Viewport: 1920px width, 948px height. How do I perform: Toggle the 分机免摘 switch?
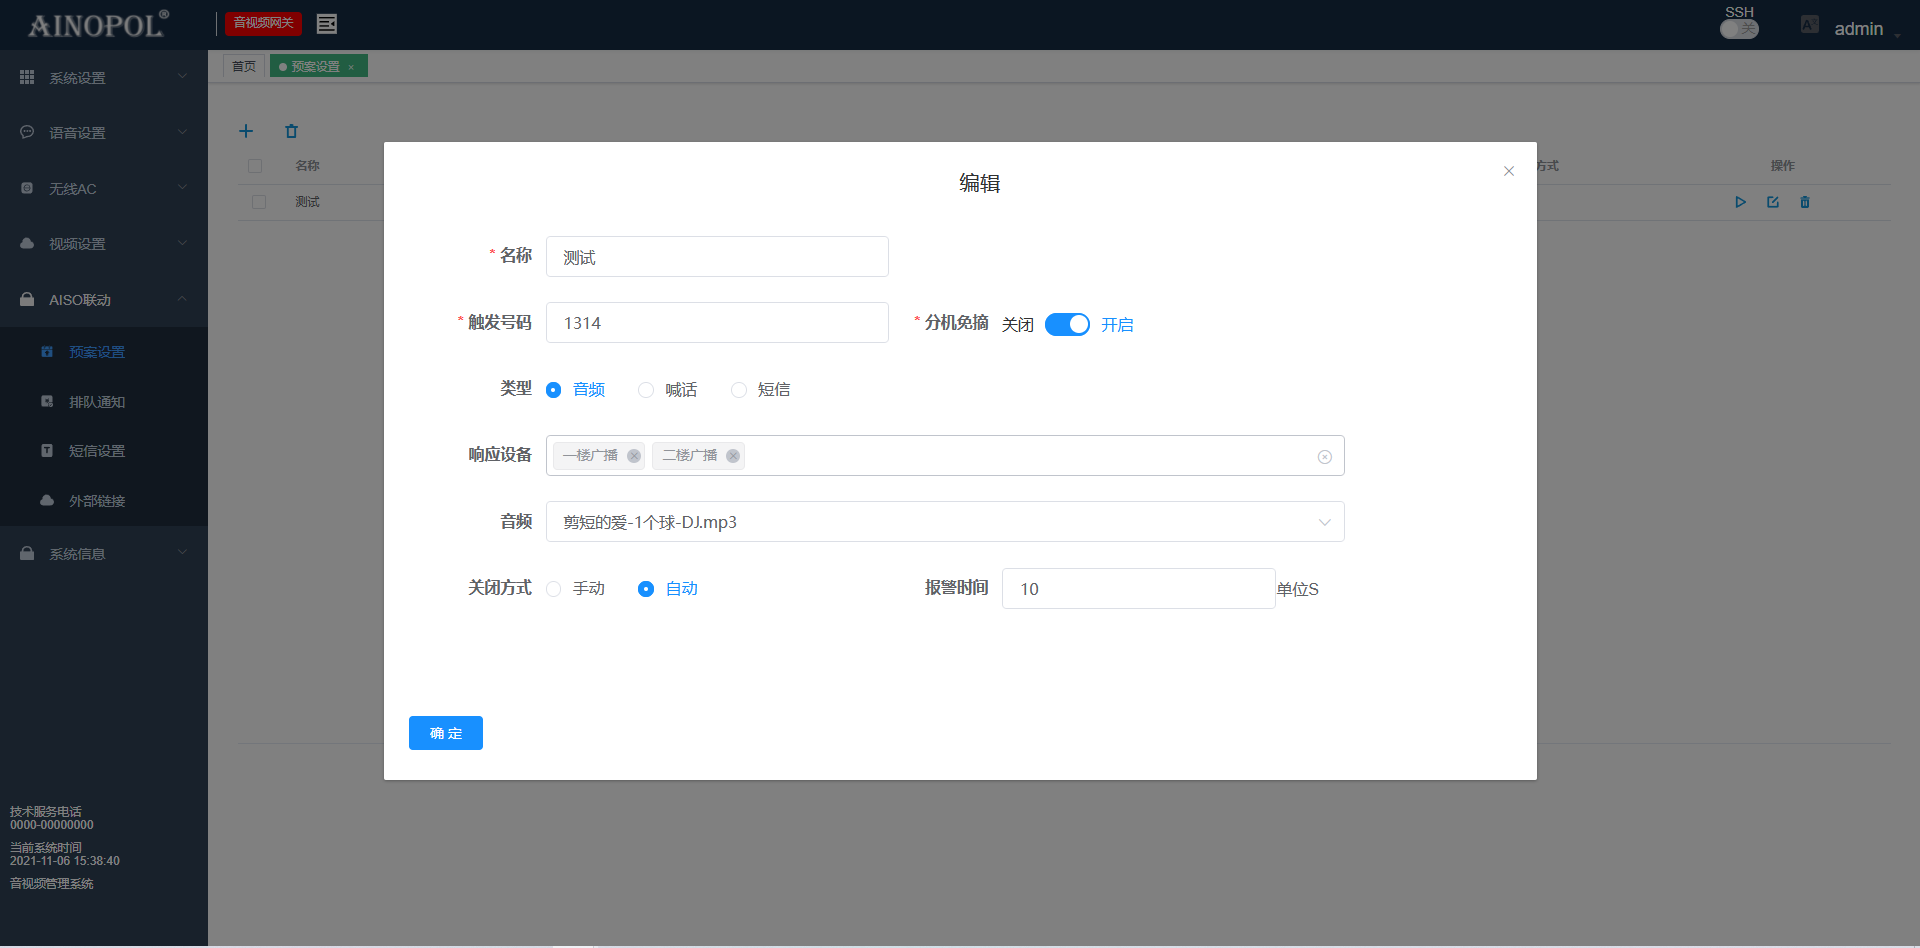(x=1067, y=325)
